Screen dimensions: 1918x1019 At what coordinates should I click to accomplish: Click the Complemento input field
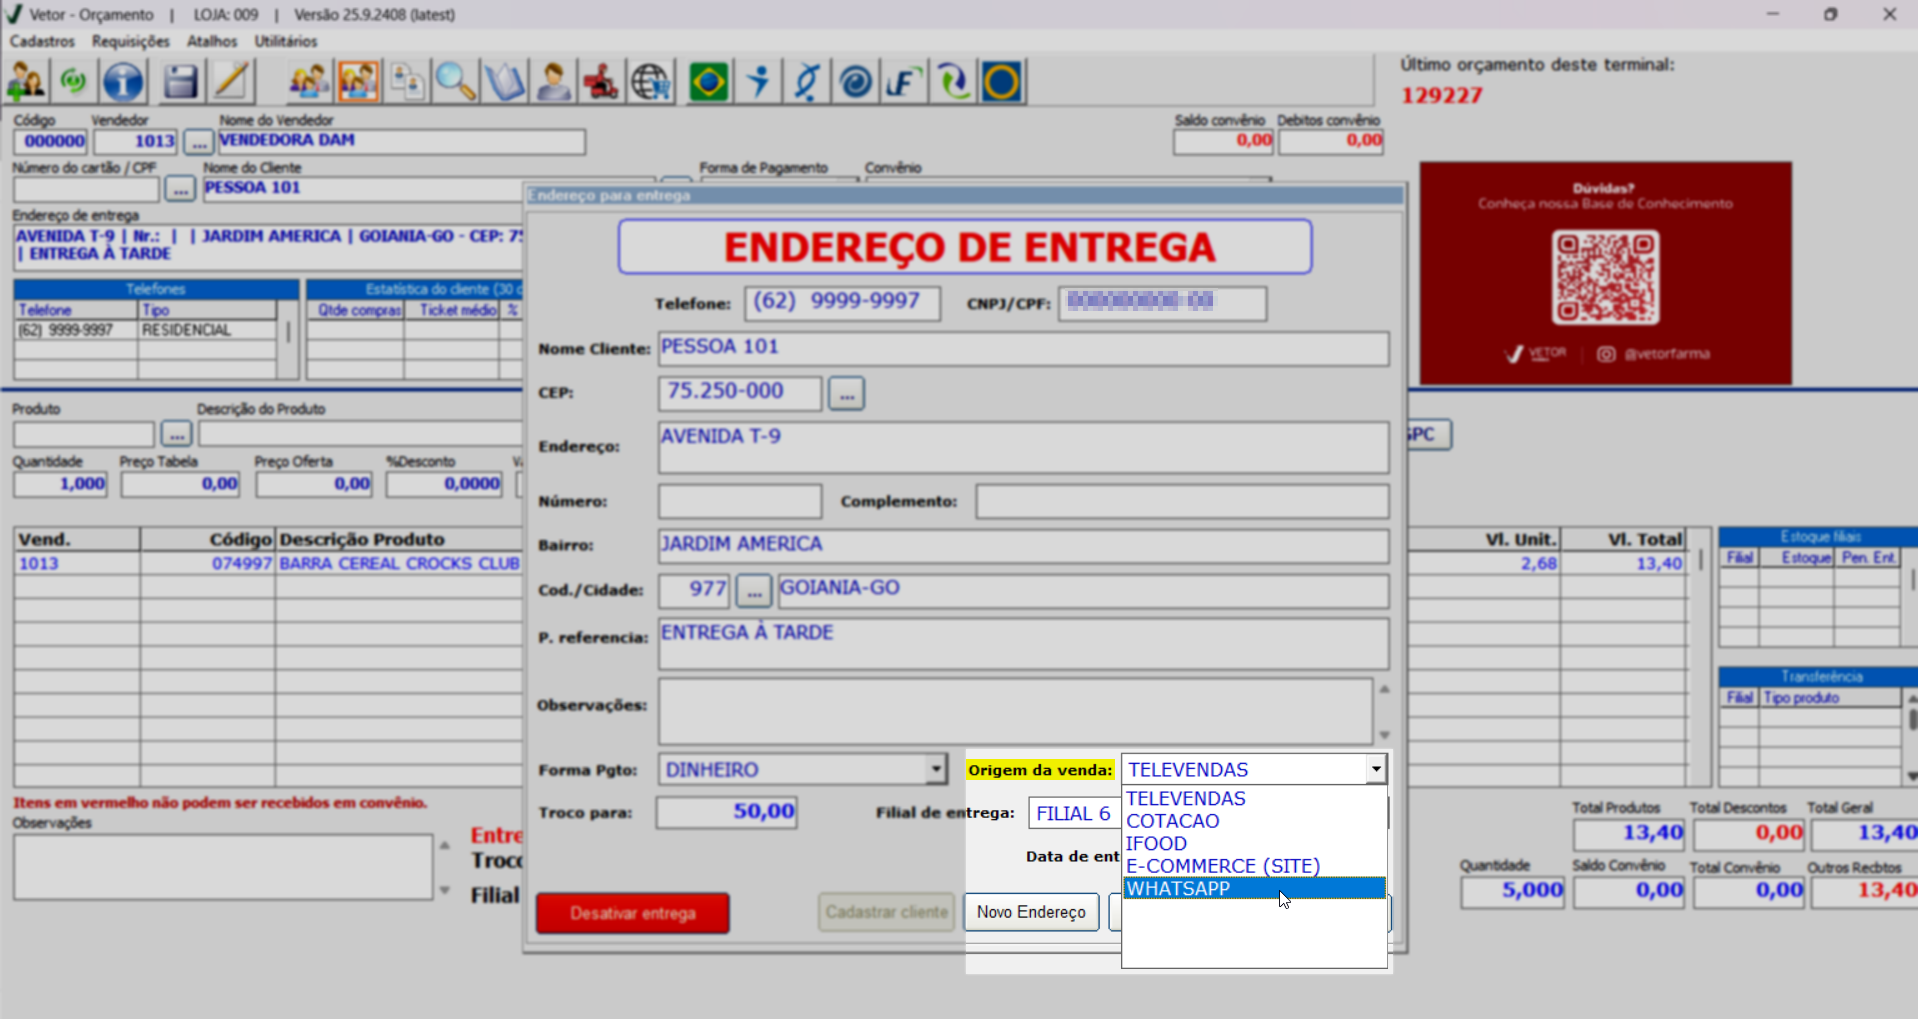[x=1182, y=501]
